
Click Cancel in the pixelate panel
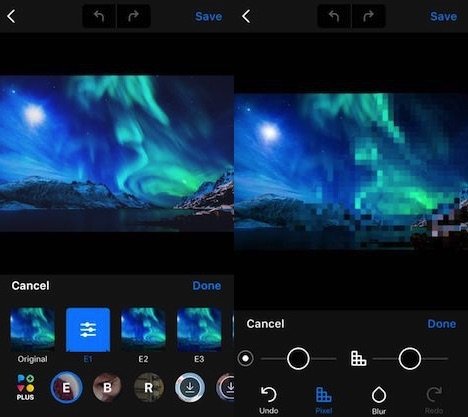[x=265, y=324]
